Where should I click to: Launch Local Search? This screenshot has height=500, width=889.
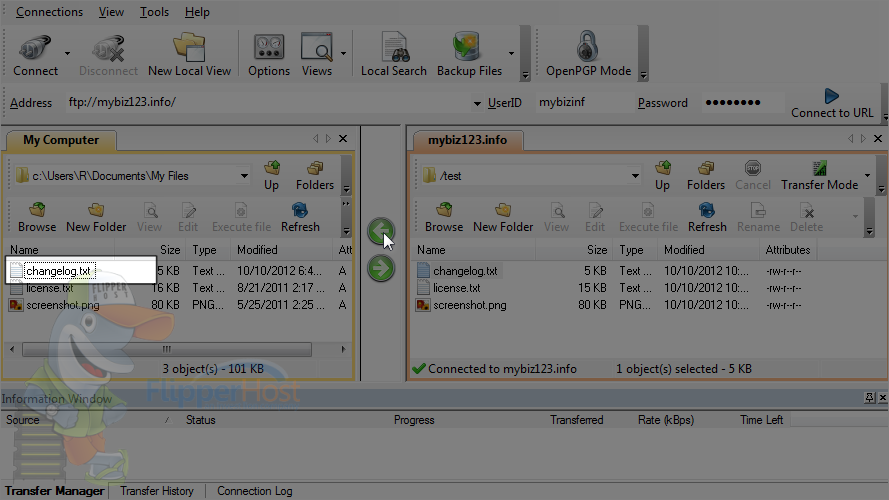393,55
